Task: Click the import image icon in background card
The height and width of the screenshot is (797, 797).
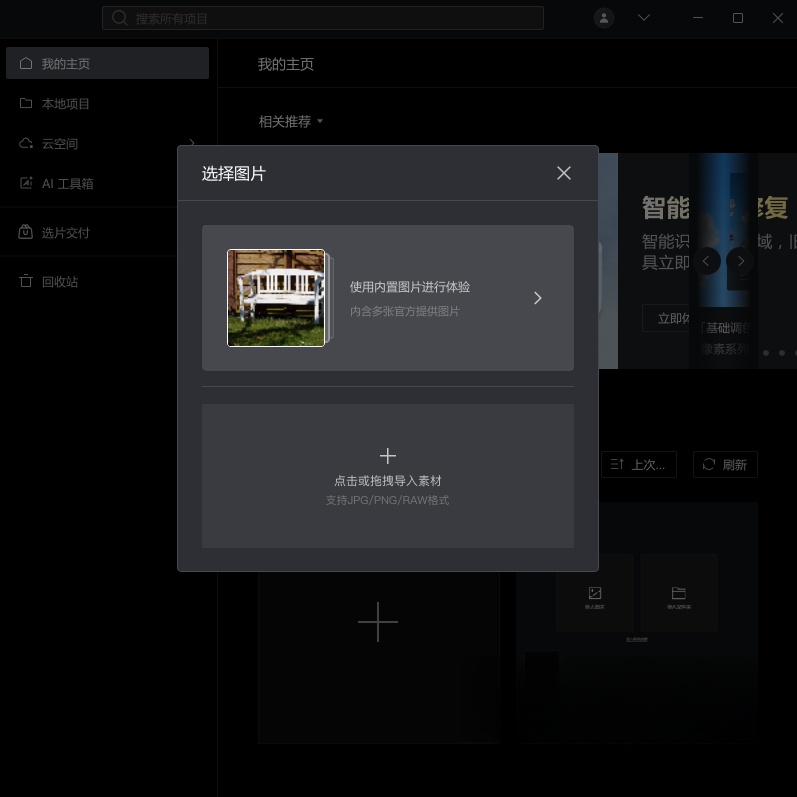Action: point(595,593)
